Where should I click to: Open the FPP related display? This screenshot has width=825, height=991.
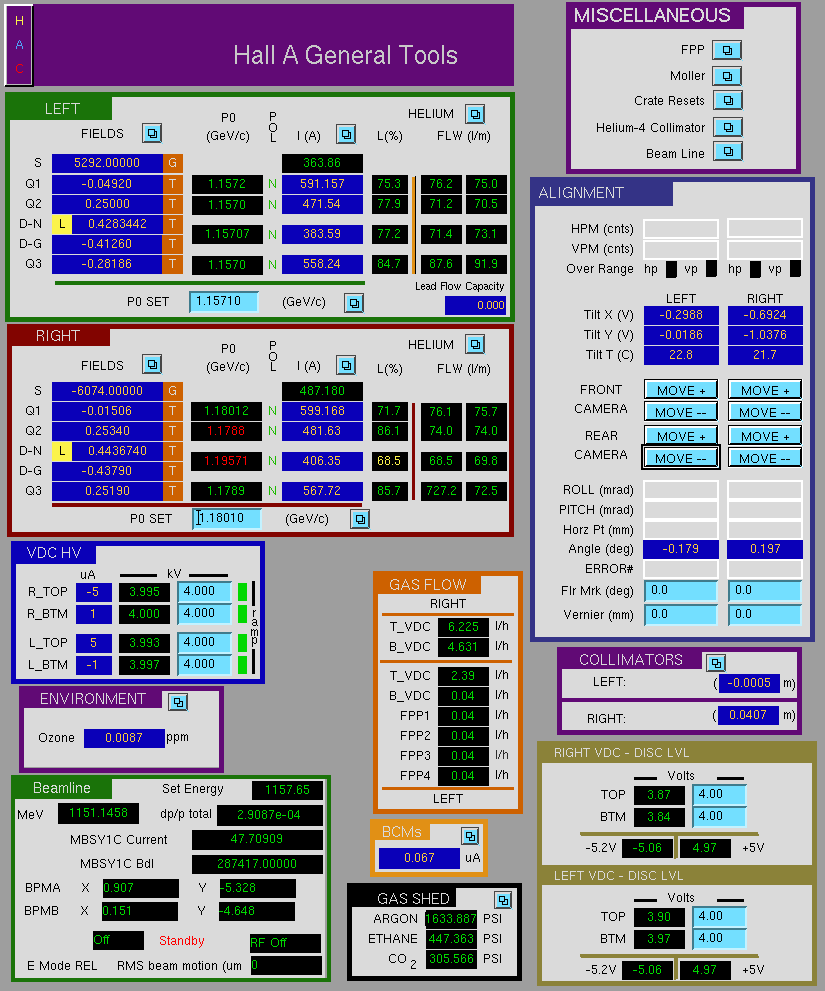(x=727, y=50)
